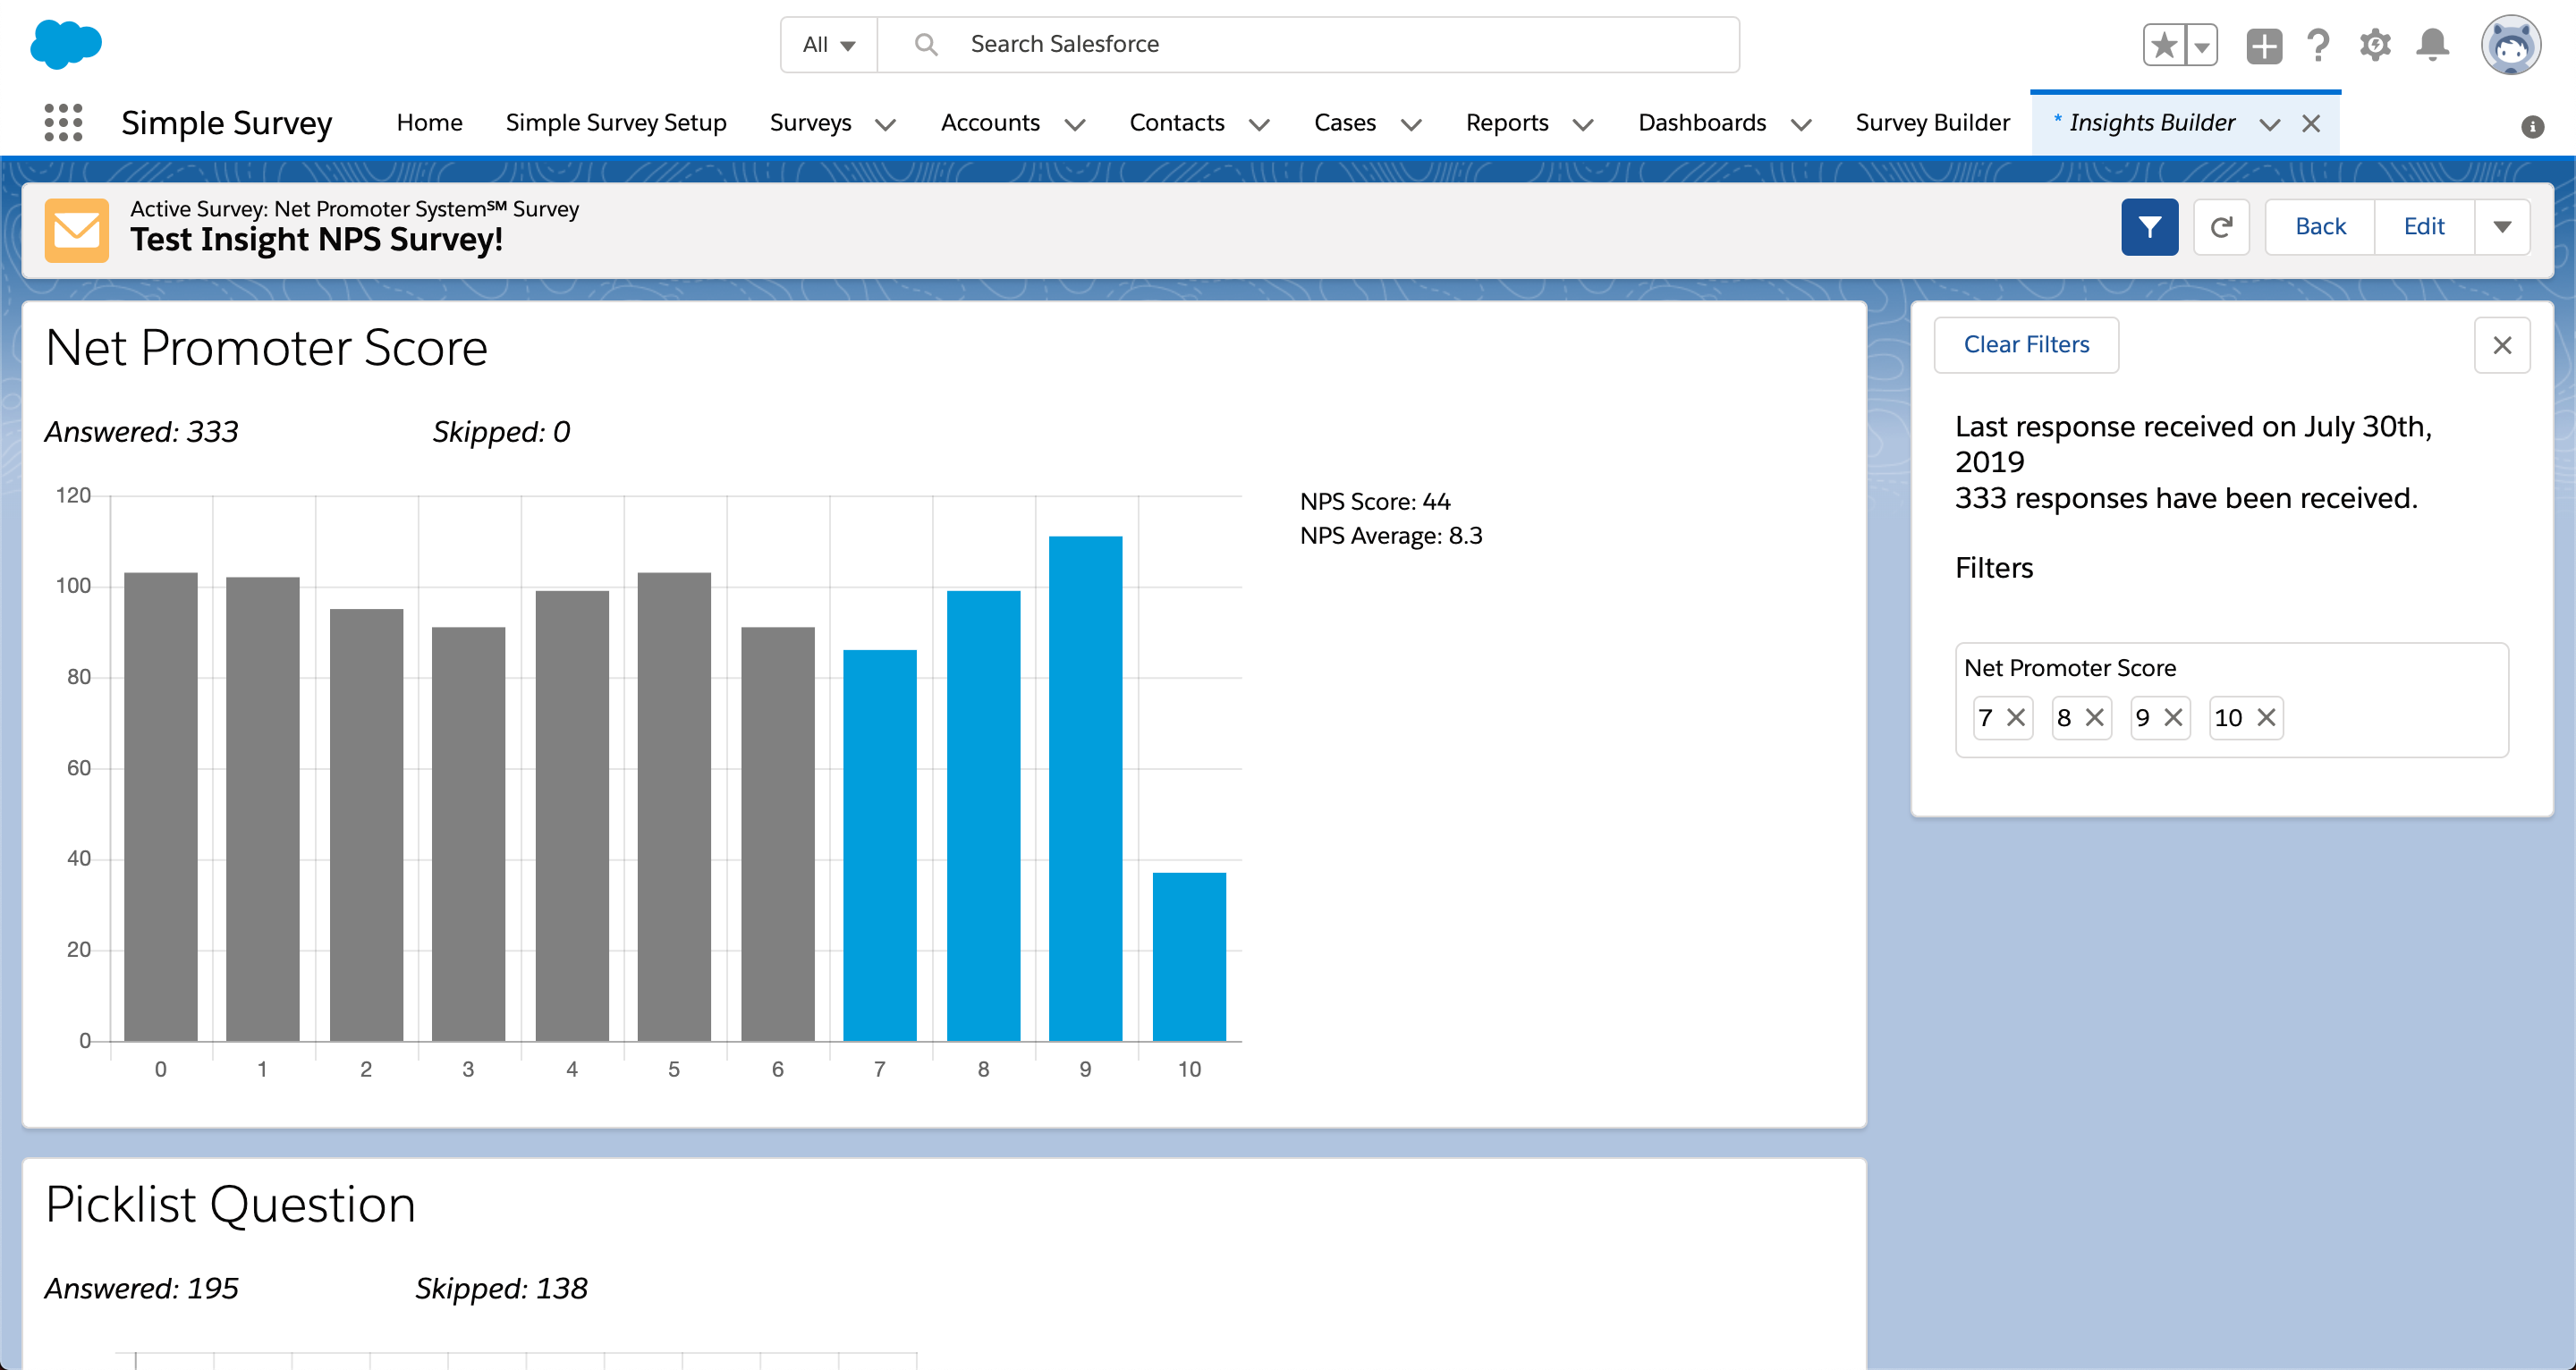Click the blue bar for score 9
2576x1370 pixels.
click(1085, 788)
